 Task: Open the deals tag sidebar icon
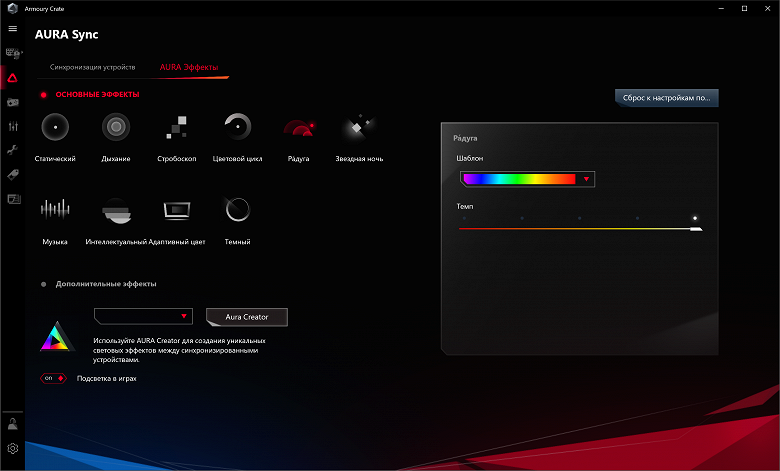point(13,175)
